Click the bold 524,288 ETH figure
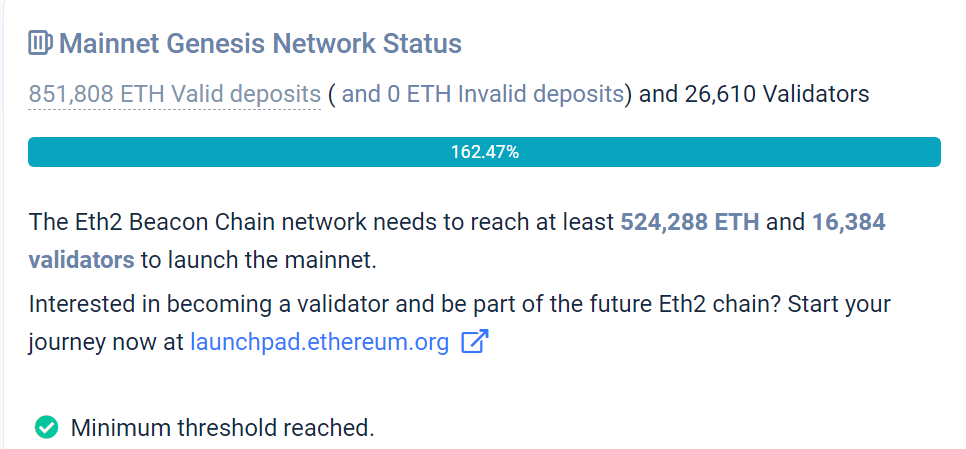This screenshot has height=449, width=966. point(689,222)
